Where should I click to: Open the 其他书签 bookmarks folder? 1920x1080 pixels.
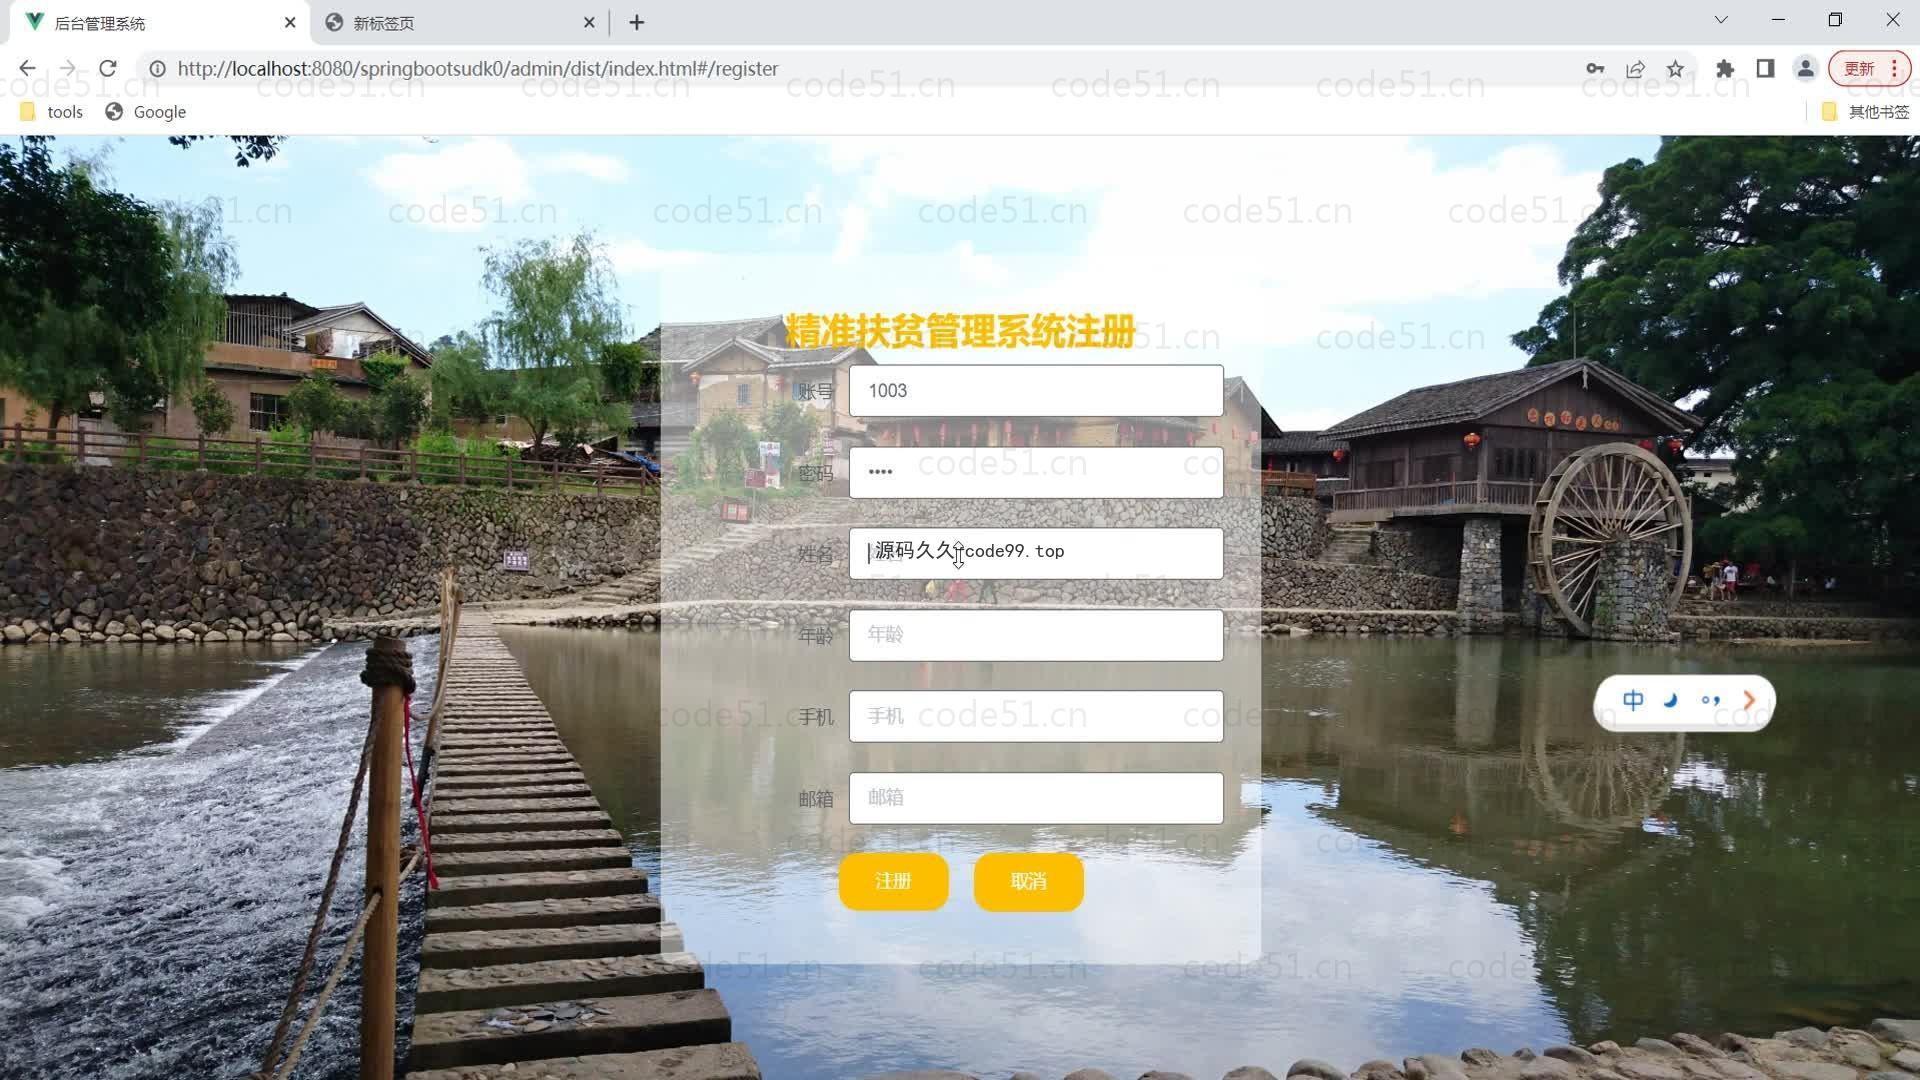pyautogui.click(x=1866, y=112)
